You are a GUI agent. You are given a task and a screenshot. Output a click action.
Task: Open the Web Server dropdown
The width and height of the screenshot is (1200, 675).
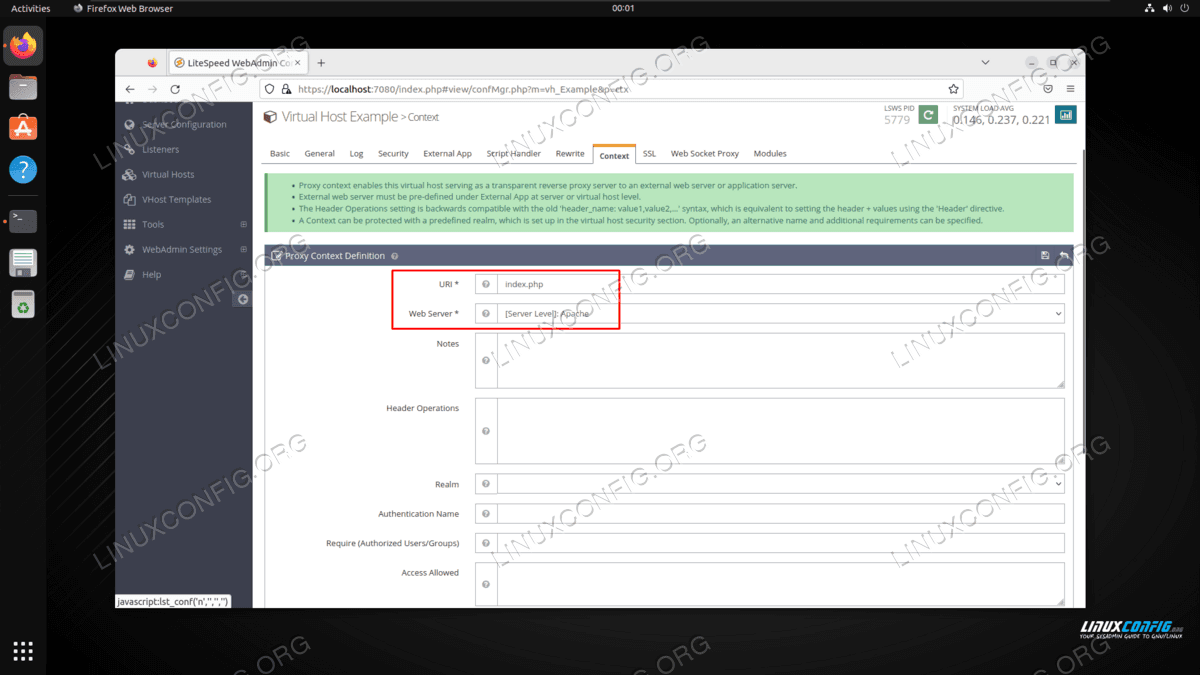point(781,313)
